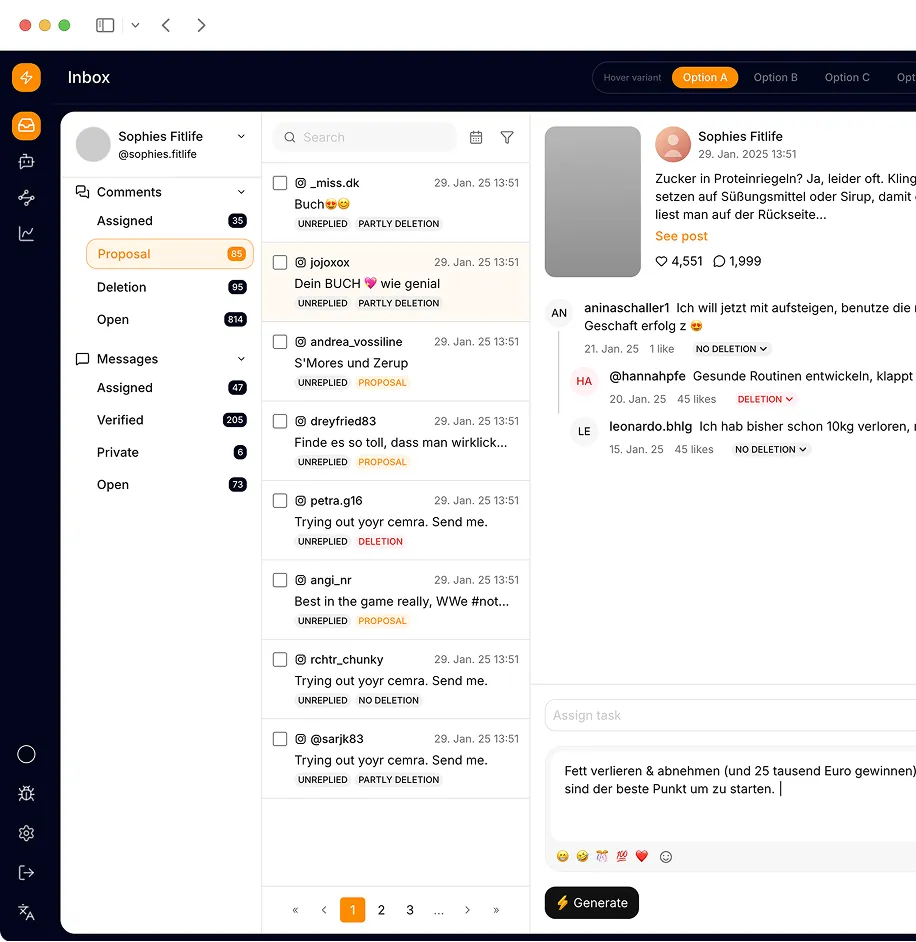The image size is (916, 942).
Task: Toggle the browser sidebar panel icon
Action: (x=105, y=25)
